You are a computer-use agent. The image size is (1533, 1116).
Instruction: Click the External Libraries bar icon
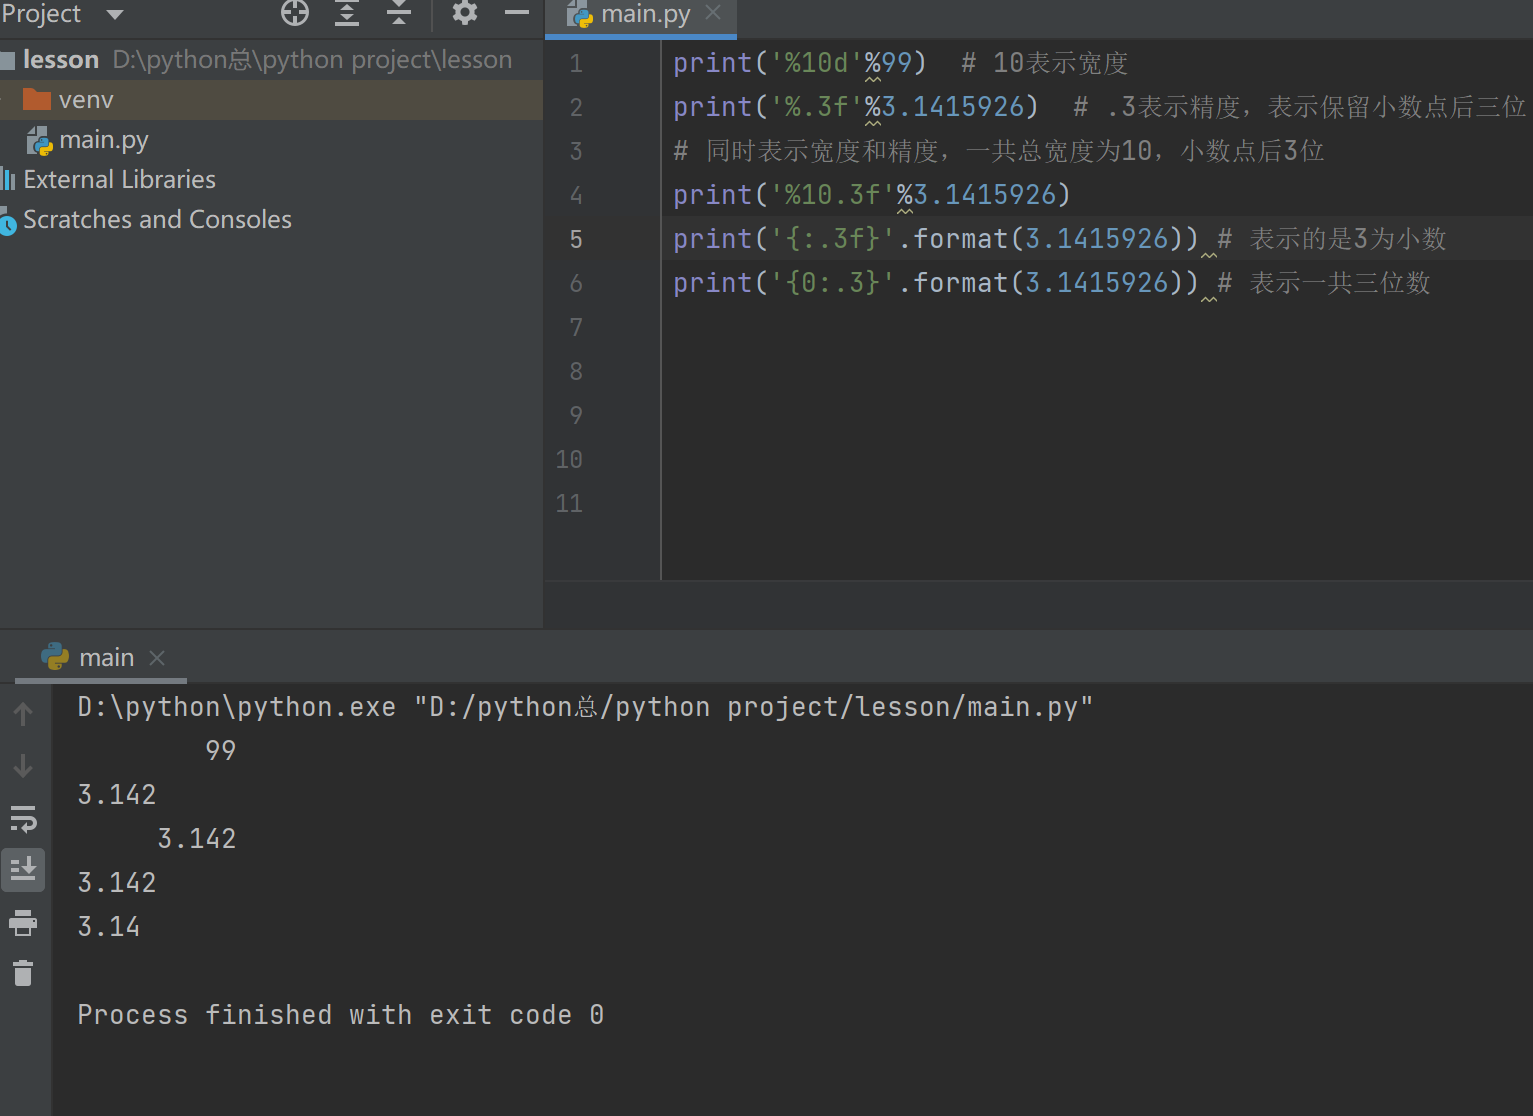8,180
